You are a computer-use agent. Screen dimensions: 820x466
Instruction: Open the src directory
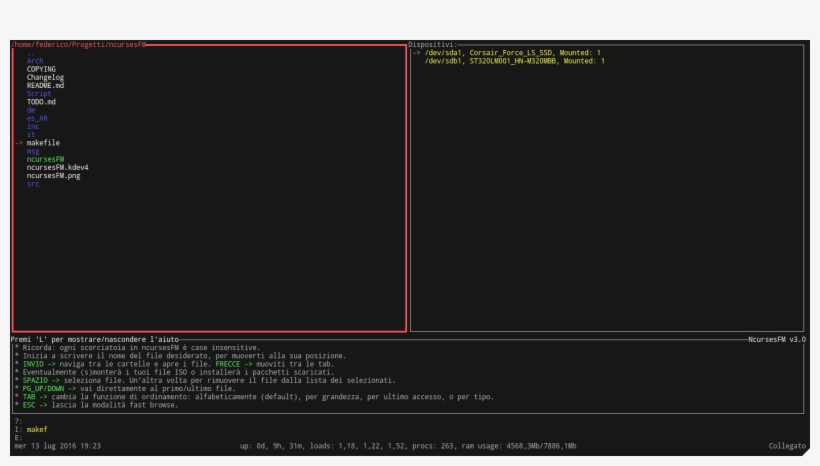click(33, 184)
